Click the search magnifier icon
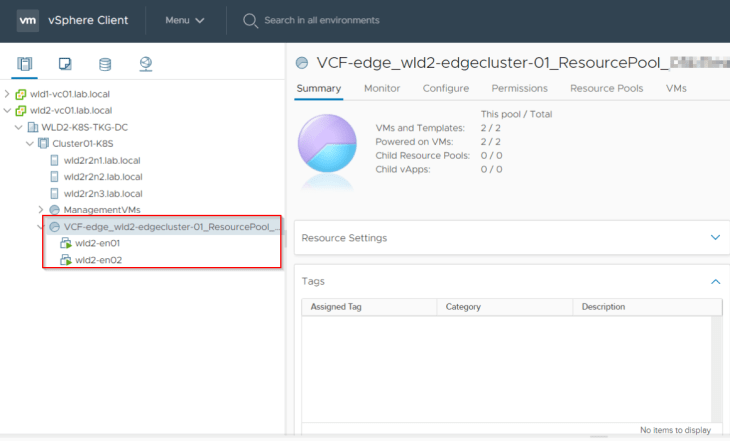Viewport: 730px width, 441px height. click(250, 20)
